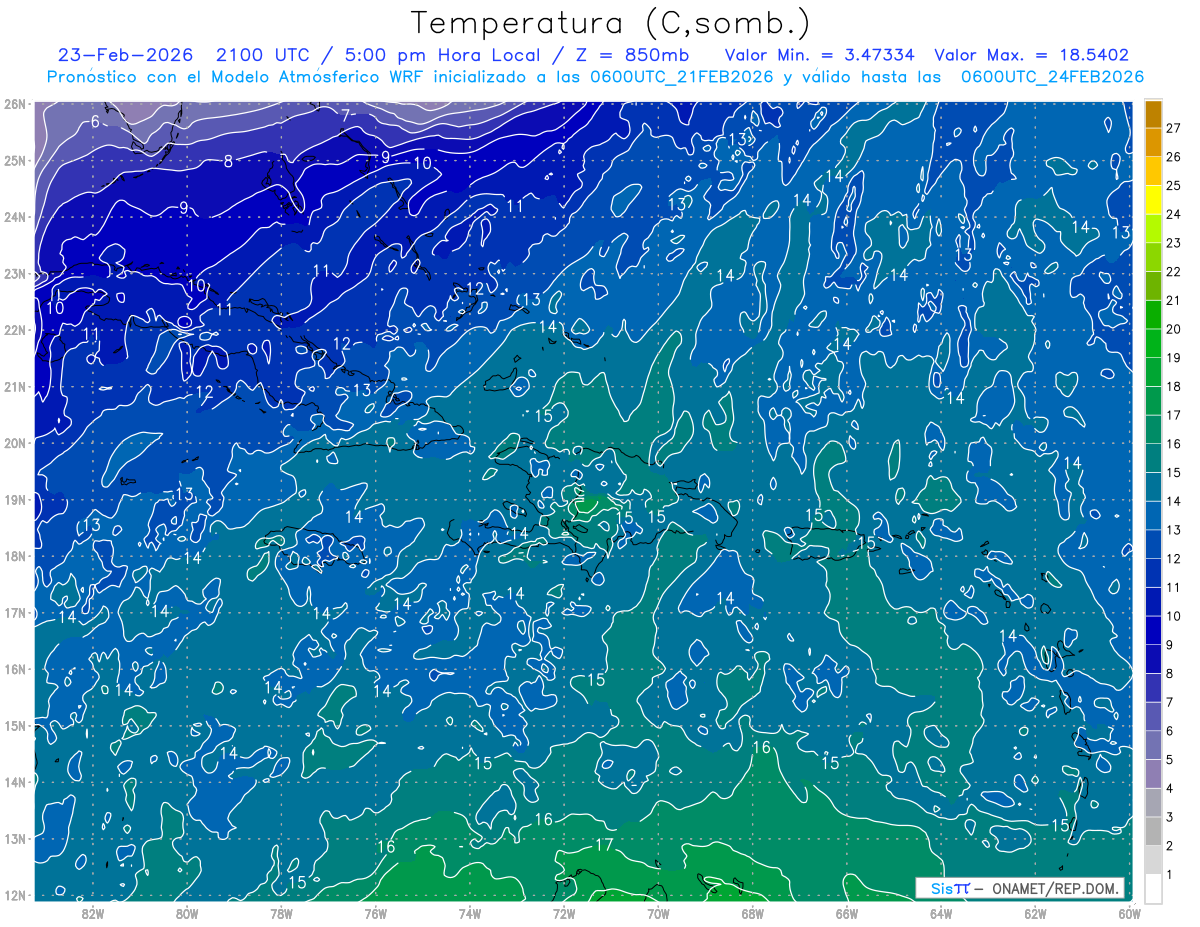
Task: Select the lime legend swatch between 23 and 24
Action: pos(1153,228)
